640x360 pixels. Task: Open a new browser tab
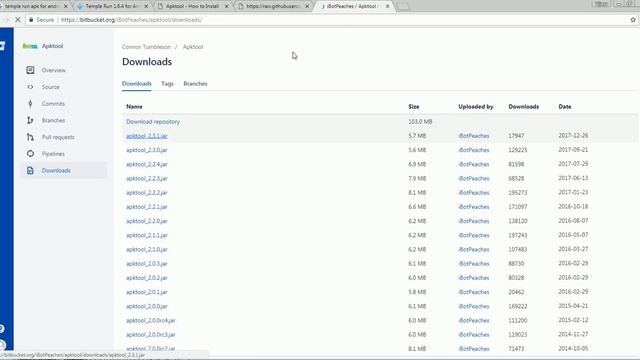[403, 6]
